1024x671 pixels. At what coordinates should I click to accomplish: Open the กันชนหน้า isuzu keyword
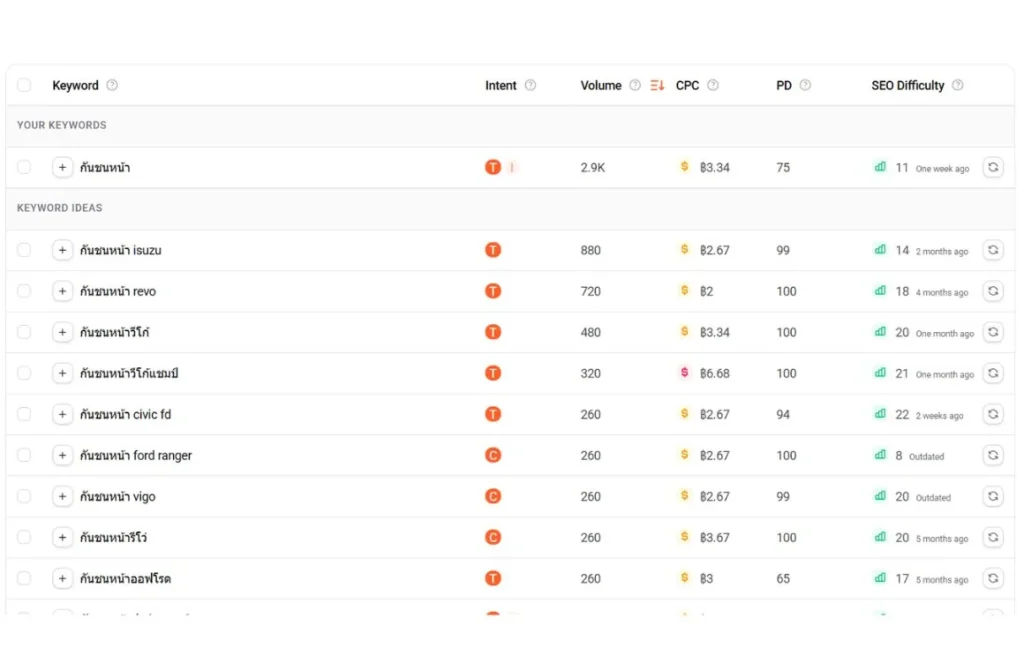pyautogui.click(x=120, y=250)
